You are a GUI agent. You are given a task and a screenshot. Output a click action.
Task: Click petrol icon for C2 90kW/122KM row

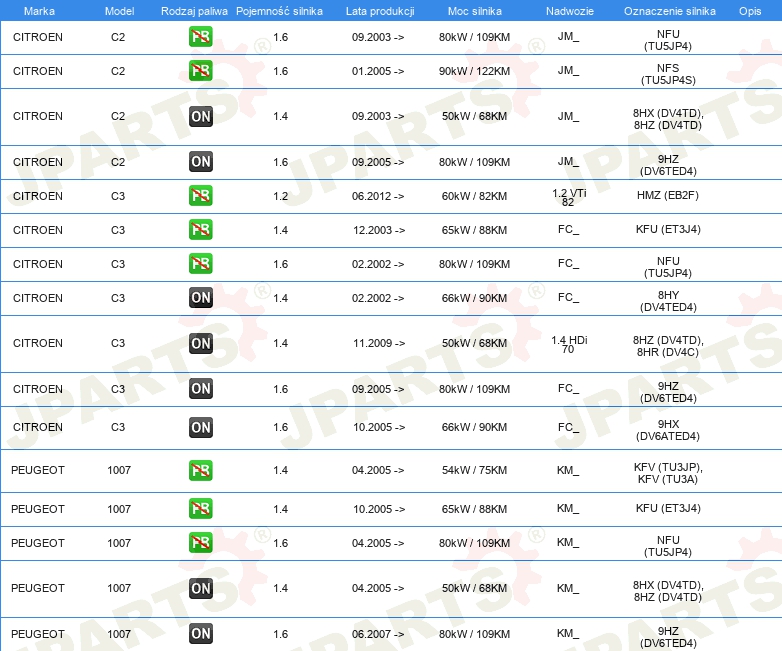point(200,71)
